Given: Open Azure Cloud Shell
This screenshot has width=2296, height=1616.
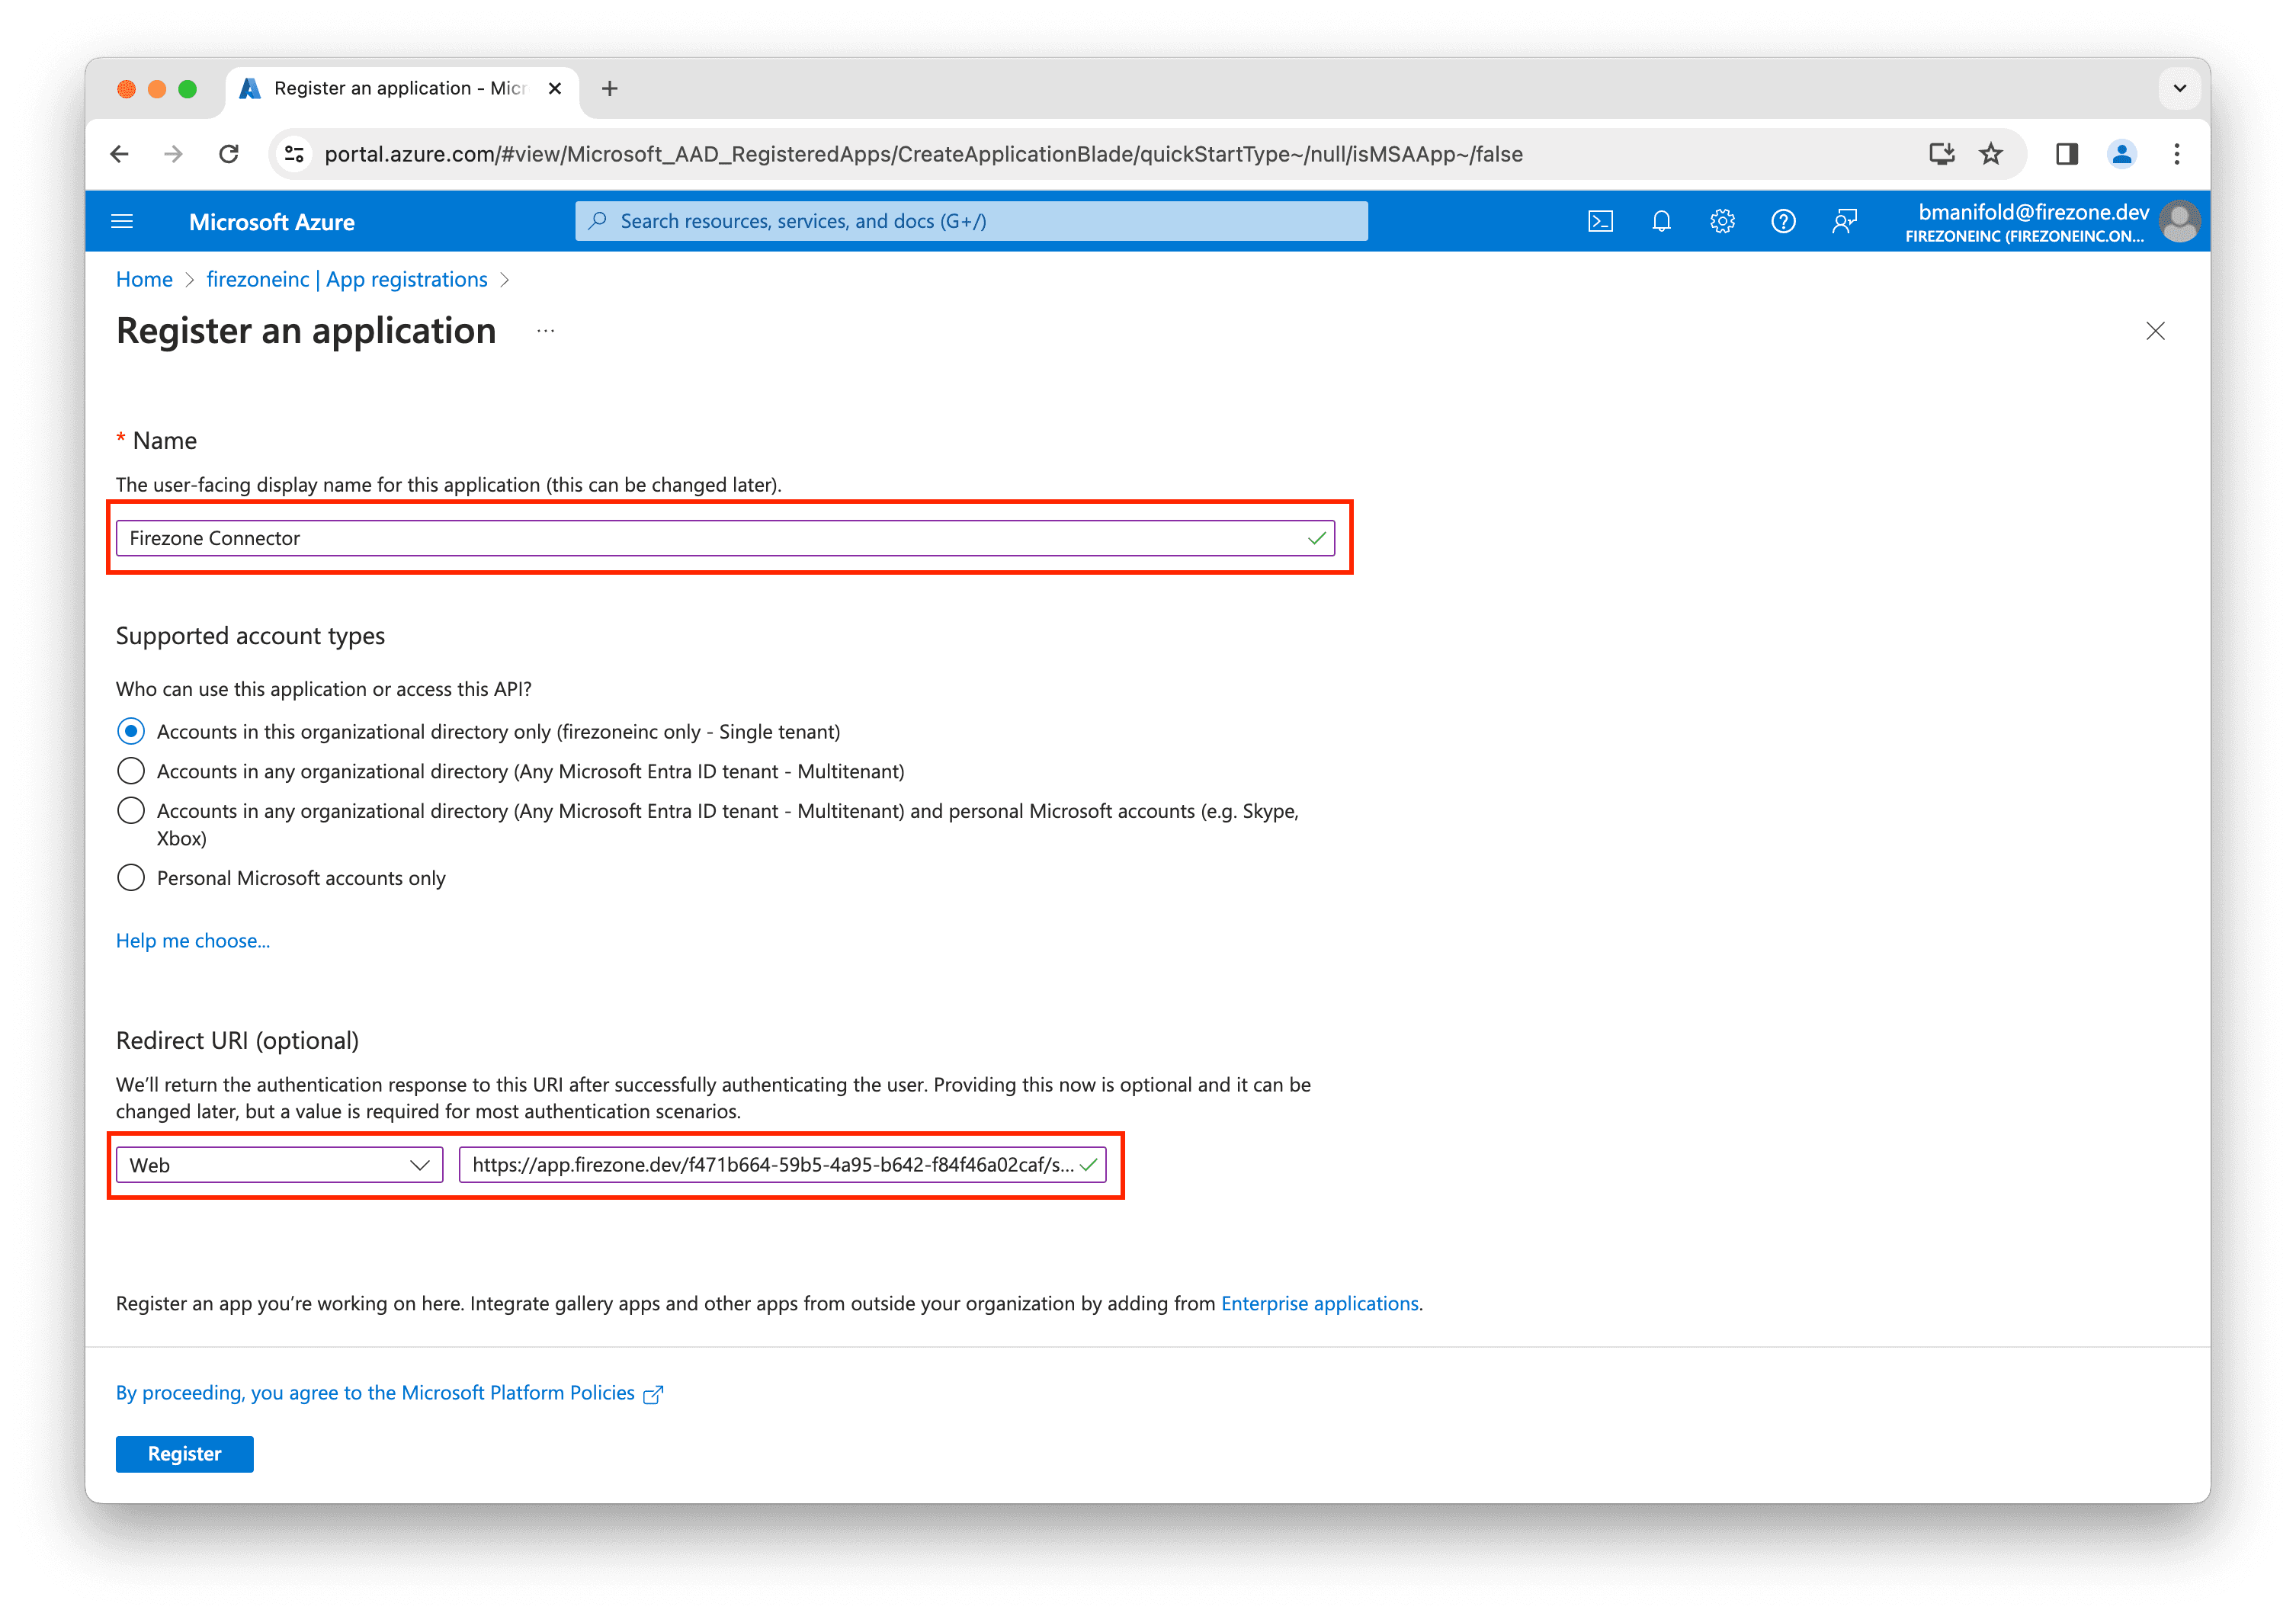Looking at the screenshot, I should pos(1601,221).
